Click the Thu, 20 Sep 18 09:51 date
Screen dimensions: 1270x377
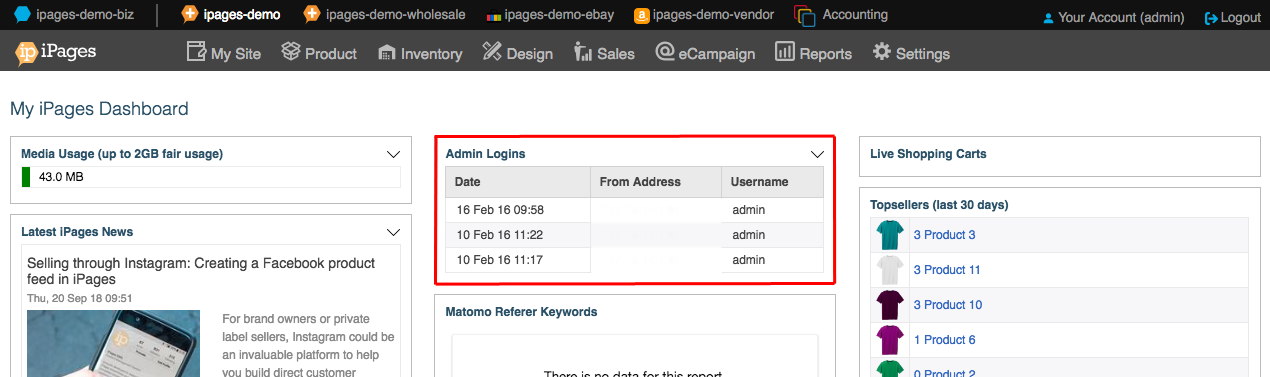tap(80, 298)
